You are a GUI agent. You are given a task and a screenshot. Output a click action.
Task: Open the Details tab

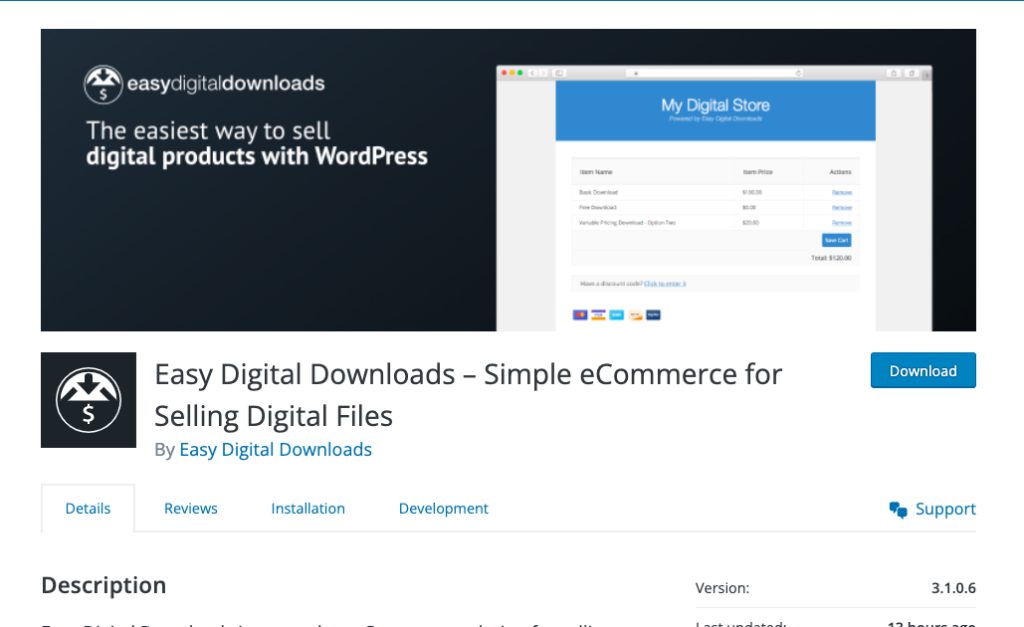88,508
